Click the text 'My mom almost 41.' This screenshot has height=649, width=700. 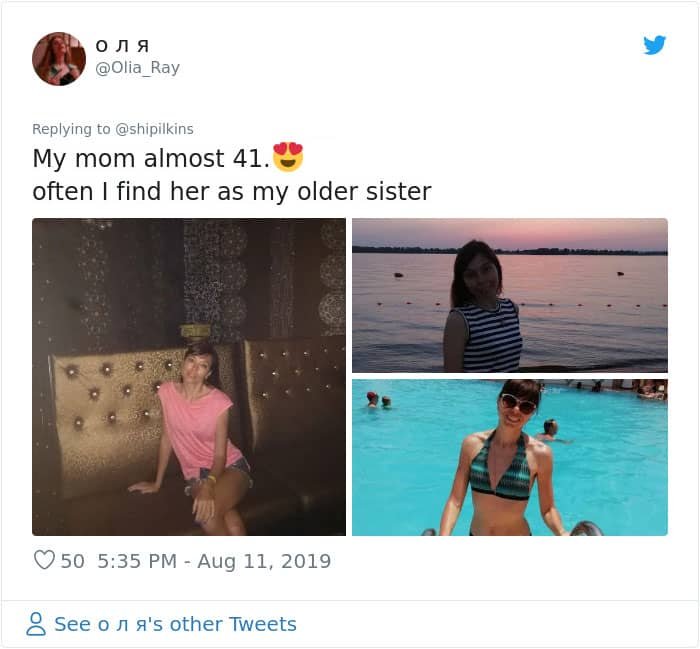[x=152, y=158]
